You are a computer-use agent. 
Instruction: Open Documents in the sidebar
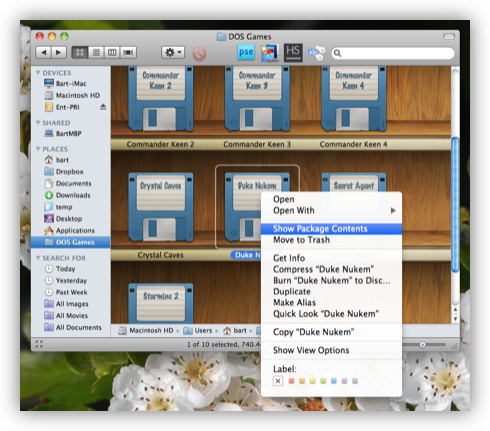73,183
